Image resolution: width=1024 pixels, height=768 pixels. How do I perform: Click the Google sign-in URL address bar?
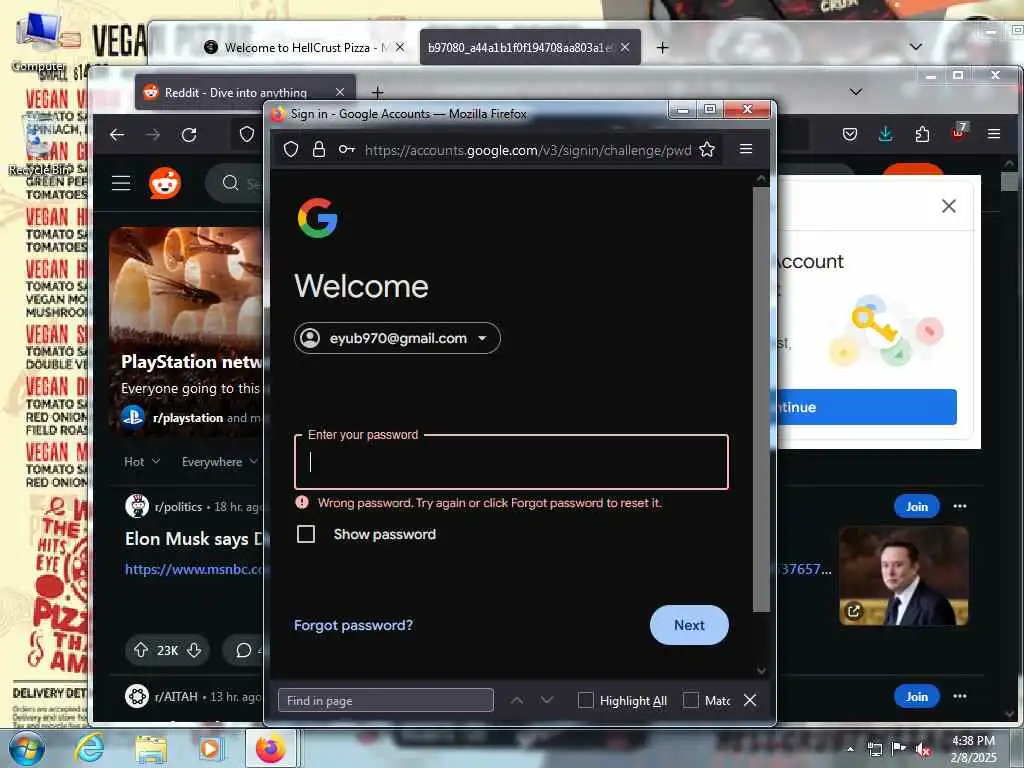tap(528, 150)
